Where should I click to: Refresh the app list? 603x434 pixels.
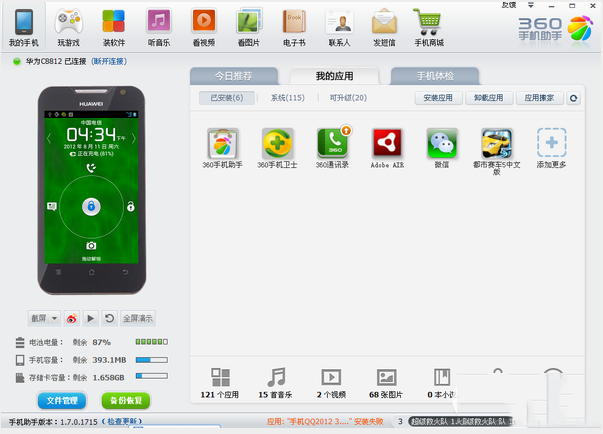point(573,98)
